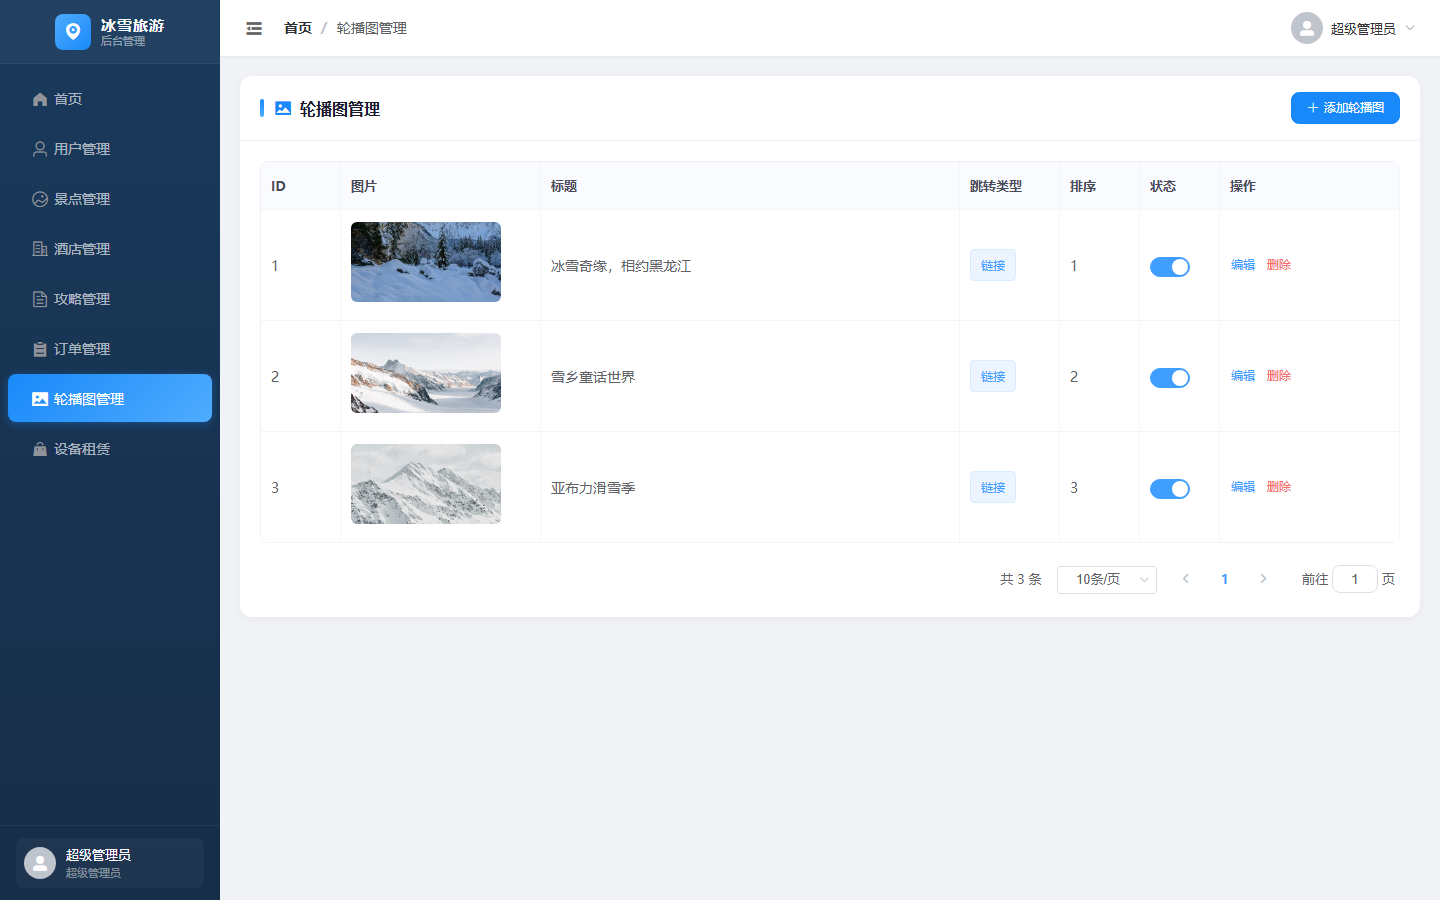Click the 轮播图管理 picture icon in sidebar
This screenshot has width=1440, height=900.
click(40, 399)
